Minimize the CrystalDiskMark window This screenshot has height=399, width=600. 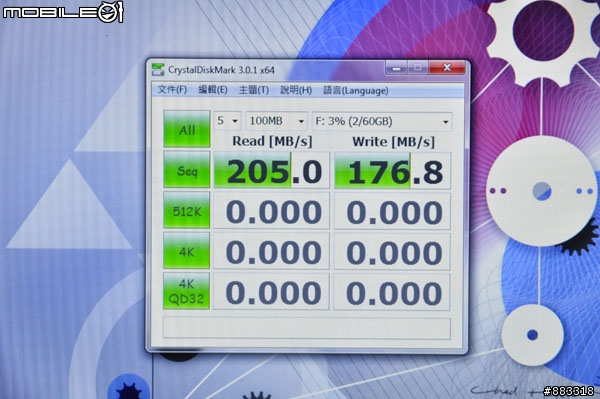[x=396, y=68]
